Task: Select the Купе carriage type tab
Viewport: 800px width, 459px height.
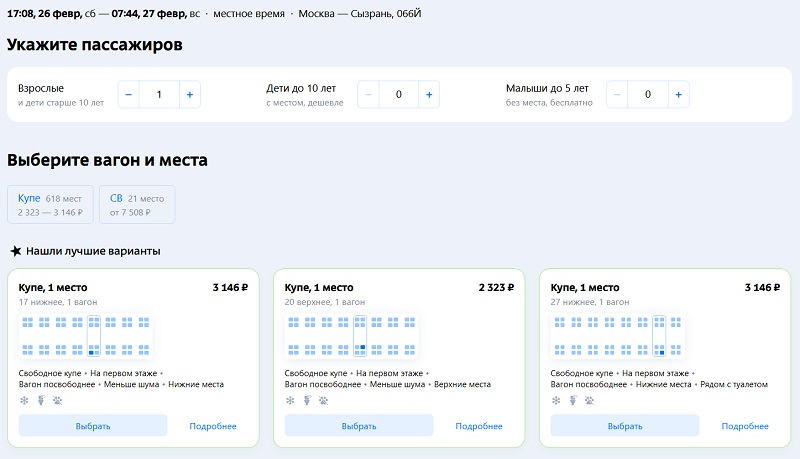Action: (x=51, y=205)
